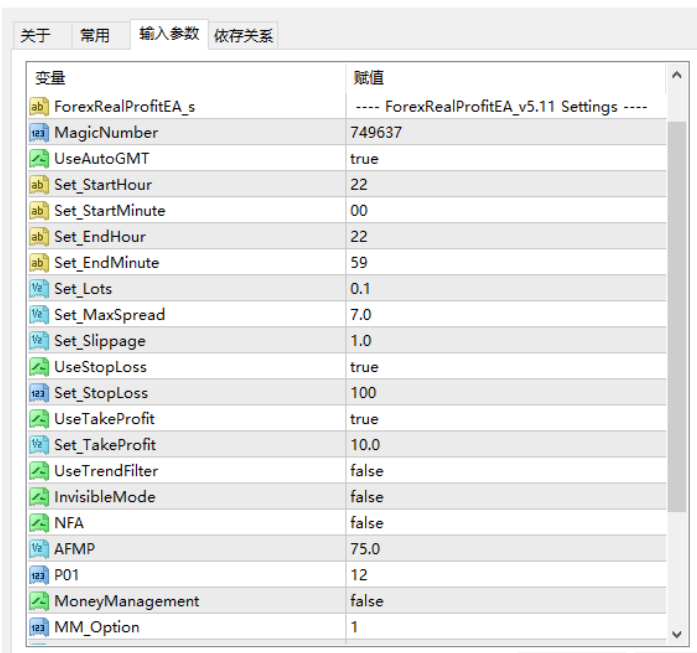Click the Set_EndMinute value 59
This screenshot has height=653, width=697.
click(359, 263)
